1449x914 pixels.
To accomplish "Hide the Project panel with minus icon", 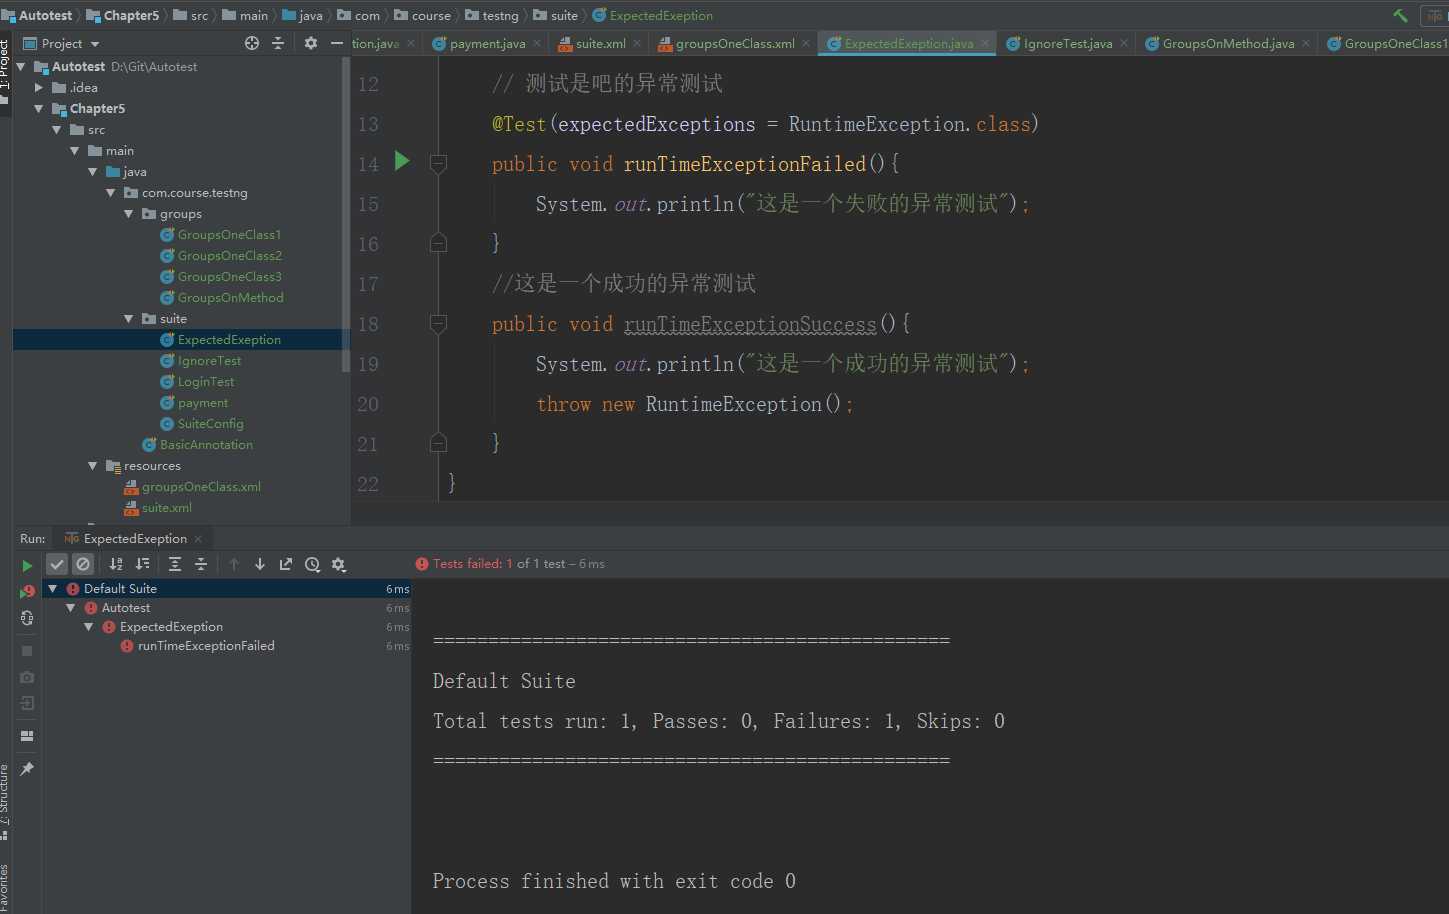I will click(337, 43).
